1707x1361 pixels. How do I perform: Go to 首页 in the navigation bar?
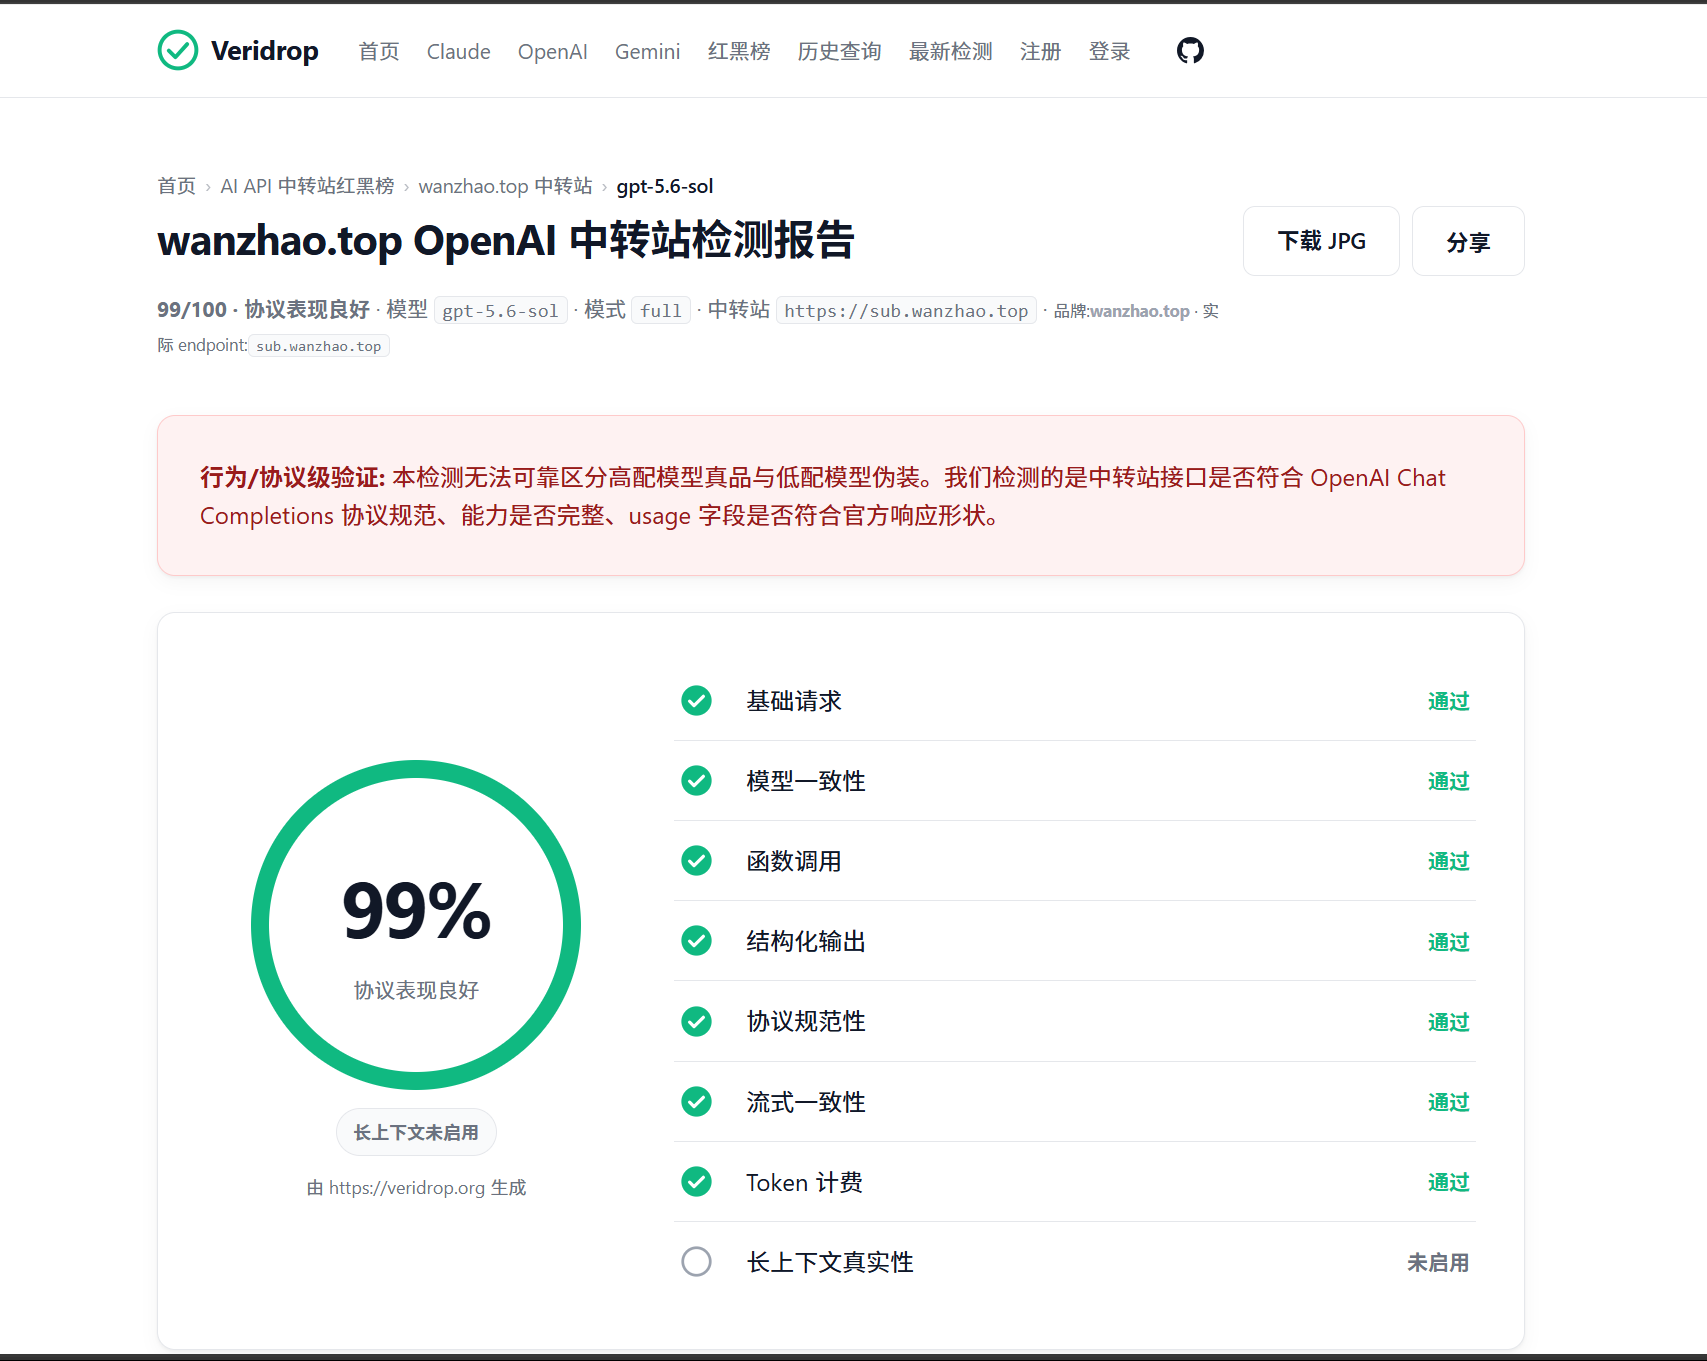379,51
